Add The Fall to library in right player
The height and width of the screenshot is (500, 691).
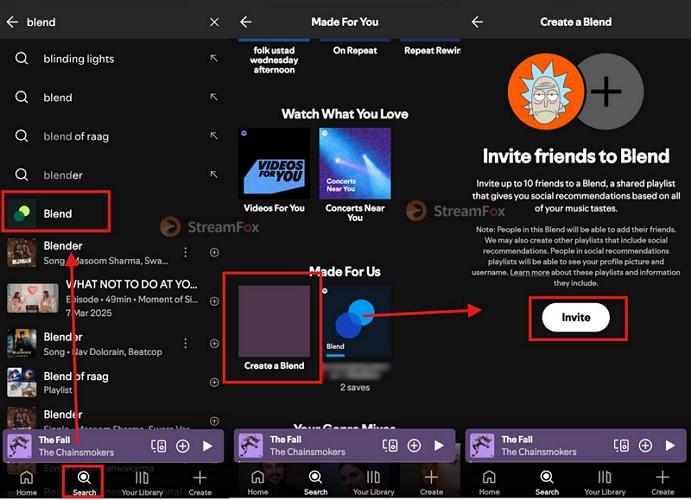646,446
